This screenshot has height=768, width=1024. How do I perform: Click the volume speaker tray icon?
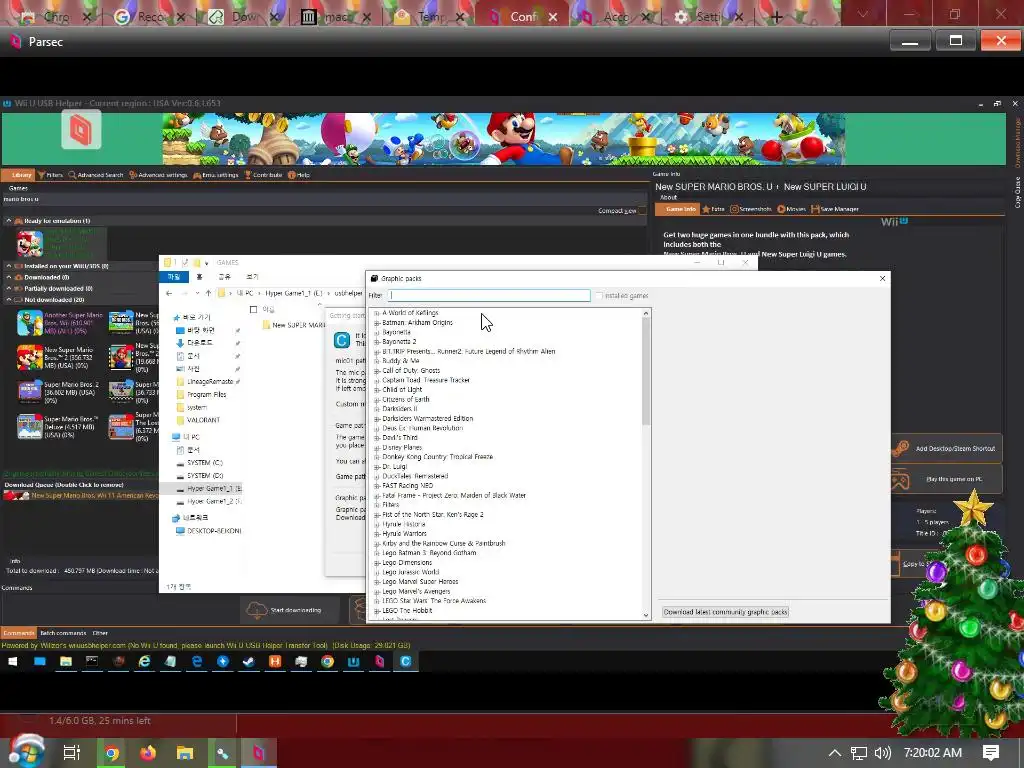(882, 753)
